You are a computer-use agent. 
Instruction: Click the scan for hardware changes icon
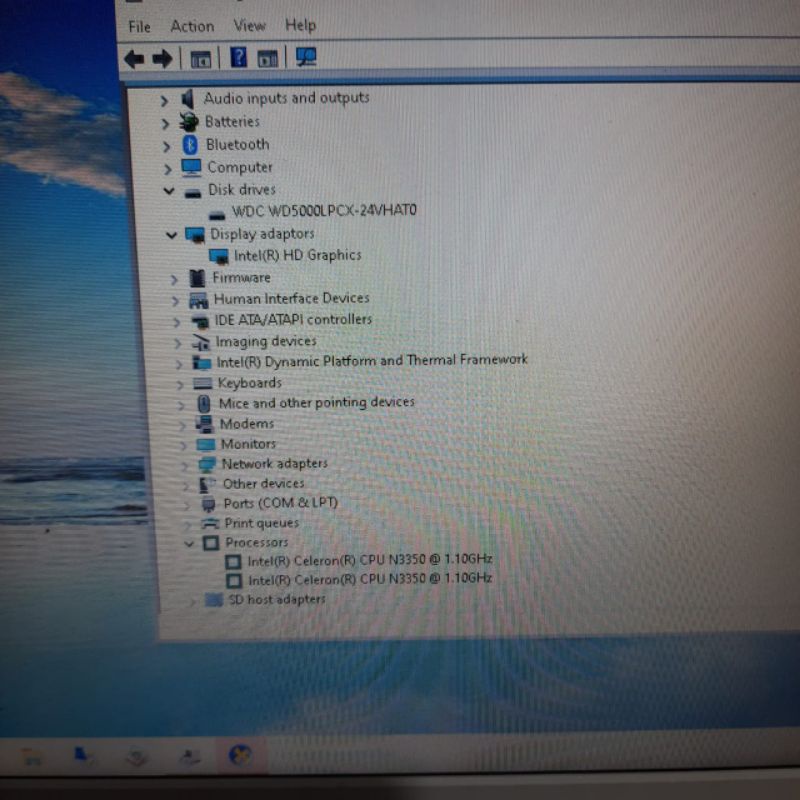[x=306, y=57]
